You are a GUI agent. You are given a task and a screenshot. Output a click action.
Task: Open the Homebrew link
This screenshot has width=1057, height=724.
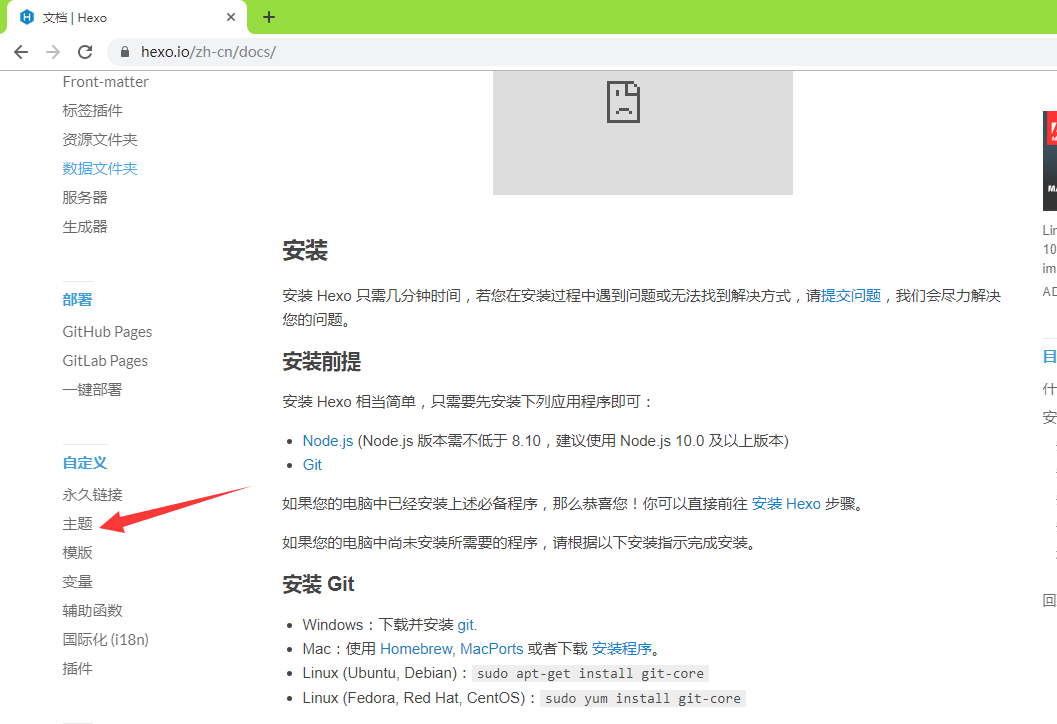click(418, 649)
